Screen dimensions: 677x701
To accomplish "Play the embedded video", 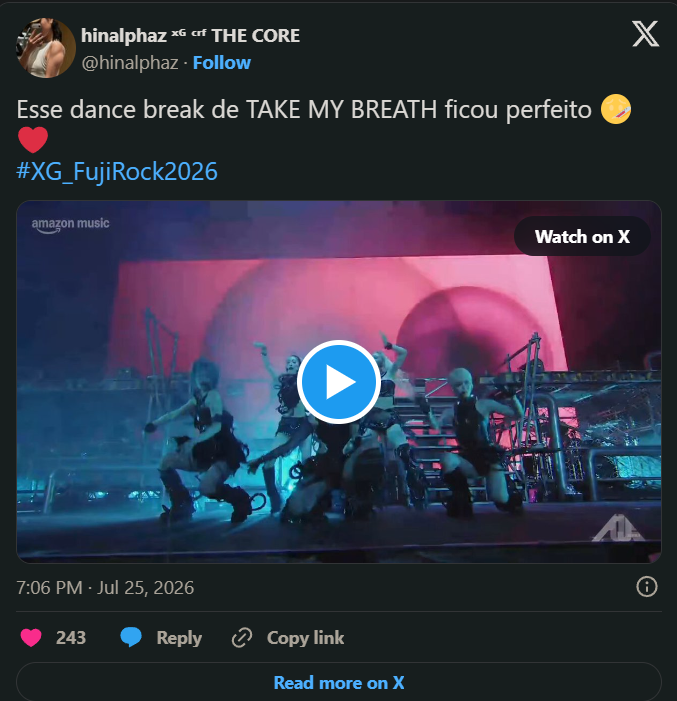I will click(x=338, y=382).
